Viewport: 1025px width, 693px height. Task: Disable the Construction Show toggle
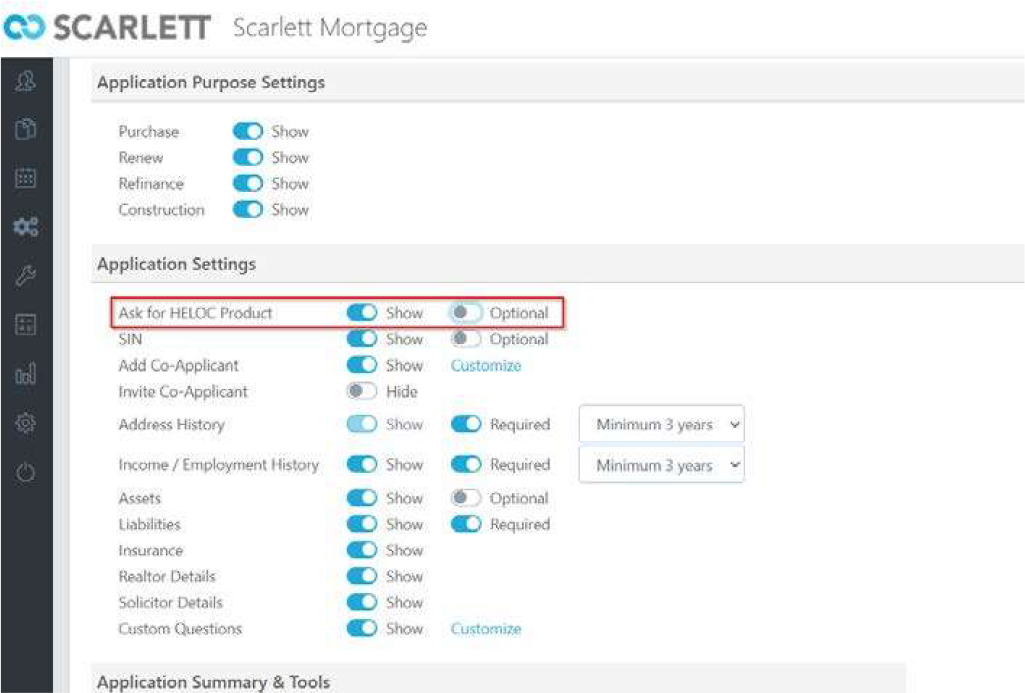pyautogui.click(x=248, y=209)
